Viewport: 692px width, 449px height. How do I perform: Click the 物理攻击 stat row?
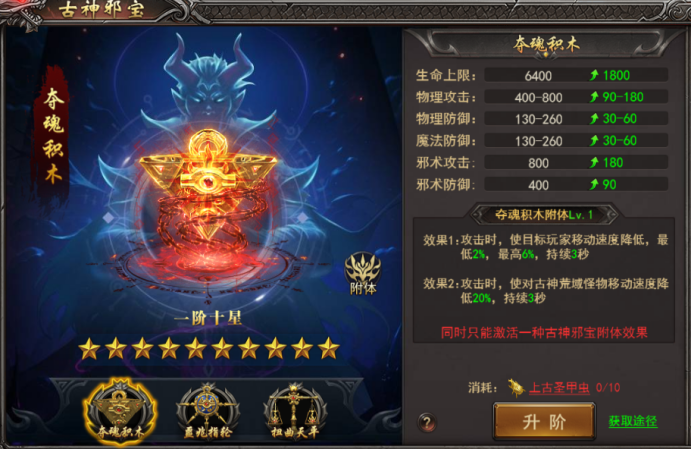tap(542, 97)
